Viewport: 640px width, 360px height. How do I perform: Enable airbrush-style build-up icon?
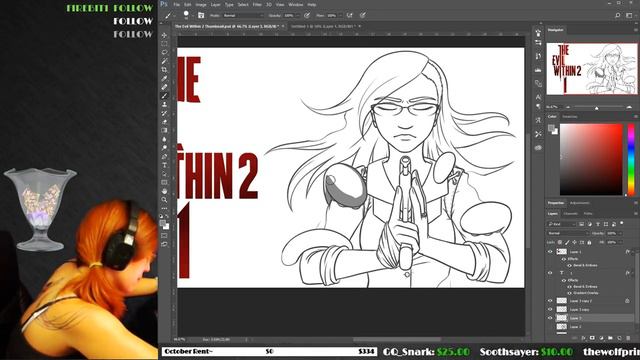pyautogui.click(x=349, y=16)
